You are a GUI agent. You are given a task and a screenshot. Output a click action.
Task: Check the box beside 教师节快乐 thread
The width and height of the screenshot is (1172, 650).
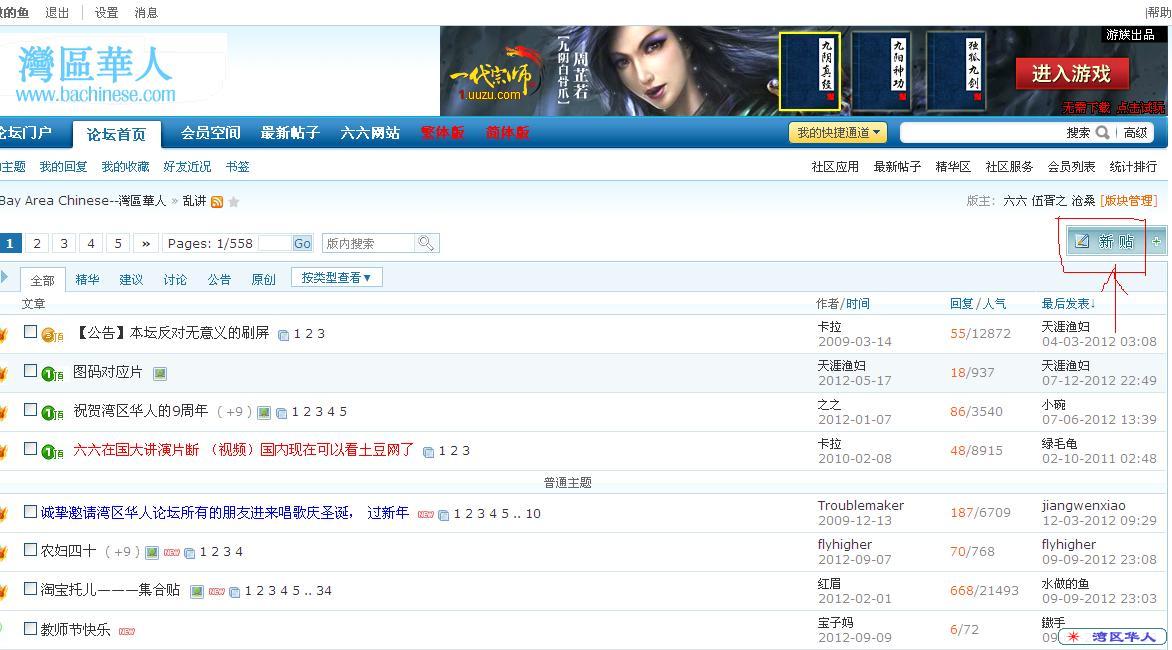pyautogui.click(x=30, y=629)
